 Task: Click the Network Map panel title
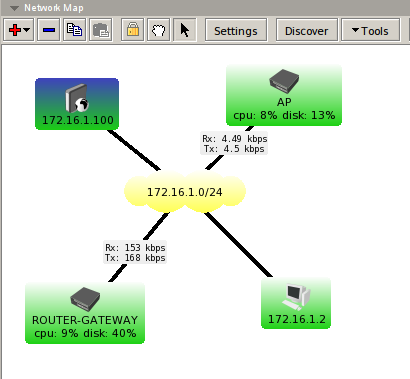(54, 8)
